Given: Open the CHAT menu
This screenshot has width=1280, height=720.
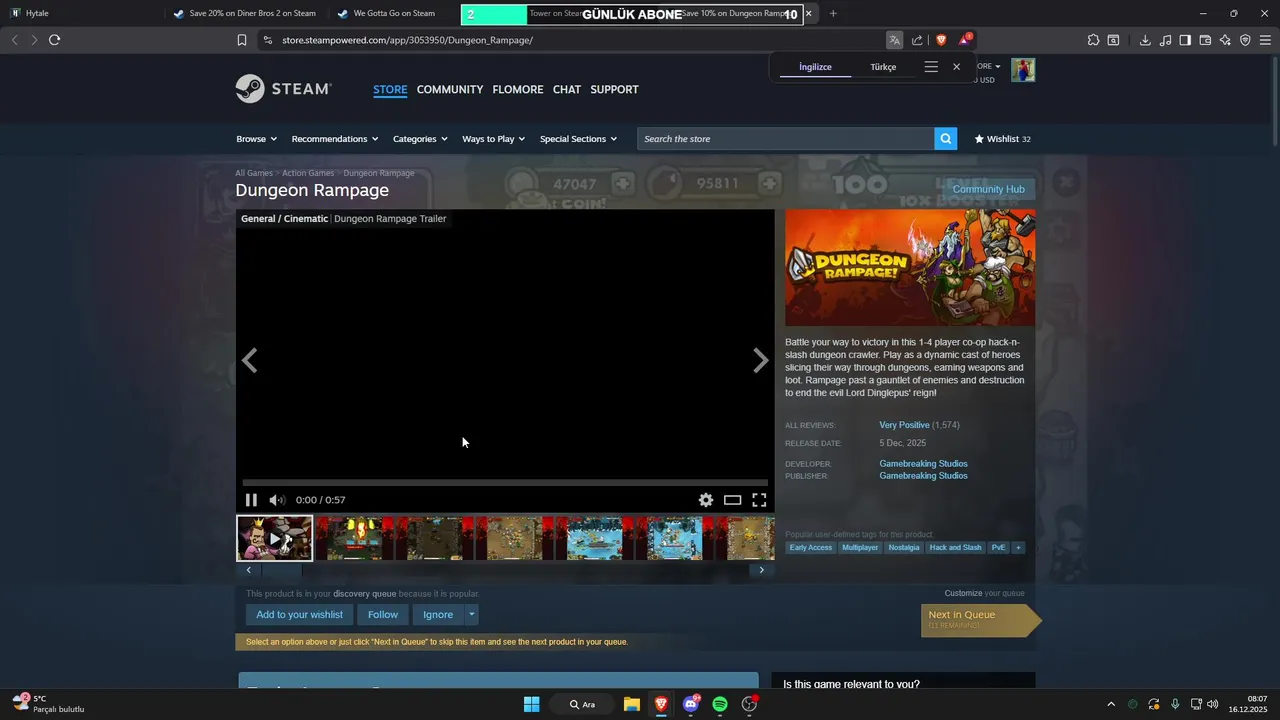Looking at the screenshot, I should [567, 90].
